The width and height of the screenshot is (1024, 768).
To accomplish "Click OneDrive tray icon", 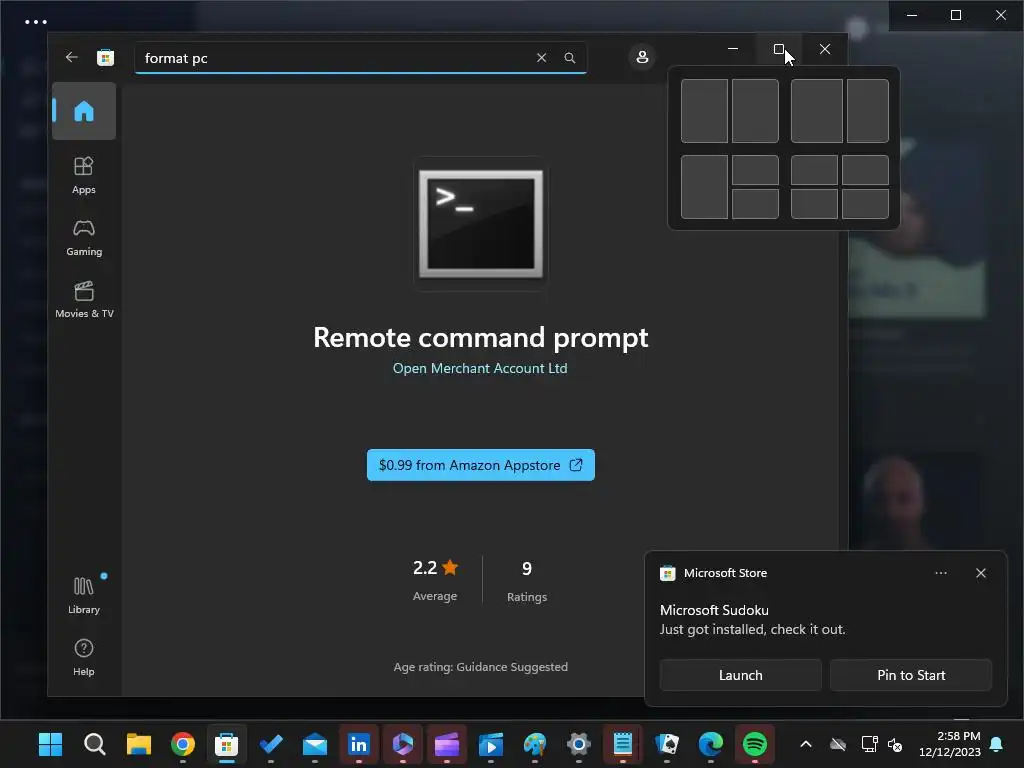I will 838,744.
